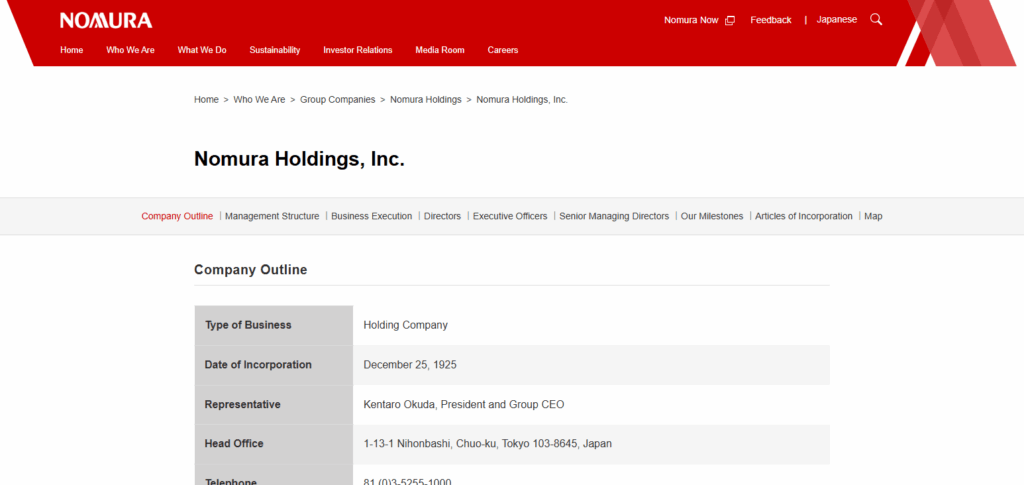Click the Nomura Now external link icon
This screenshot has height=485, width=1024.
point(730,20)
